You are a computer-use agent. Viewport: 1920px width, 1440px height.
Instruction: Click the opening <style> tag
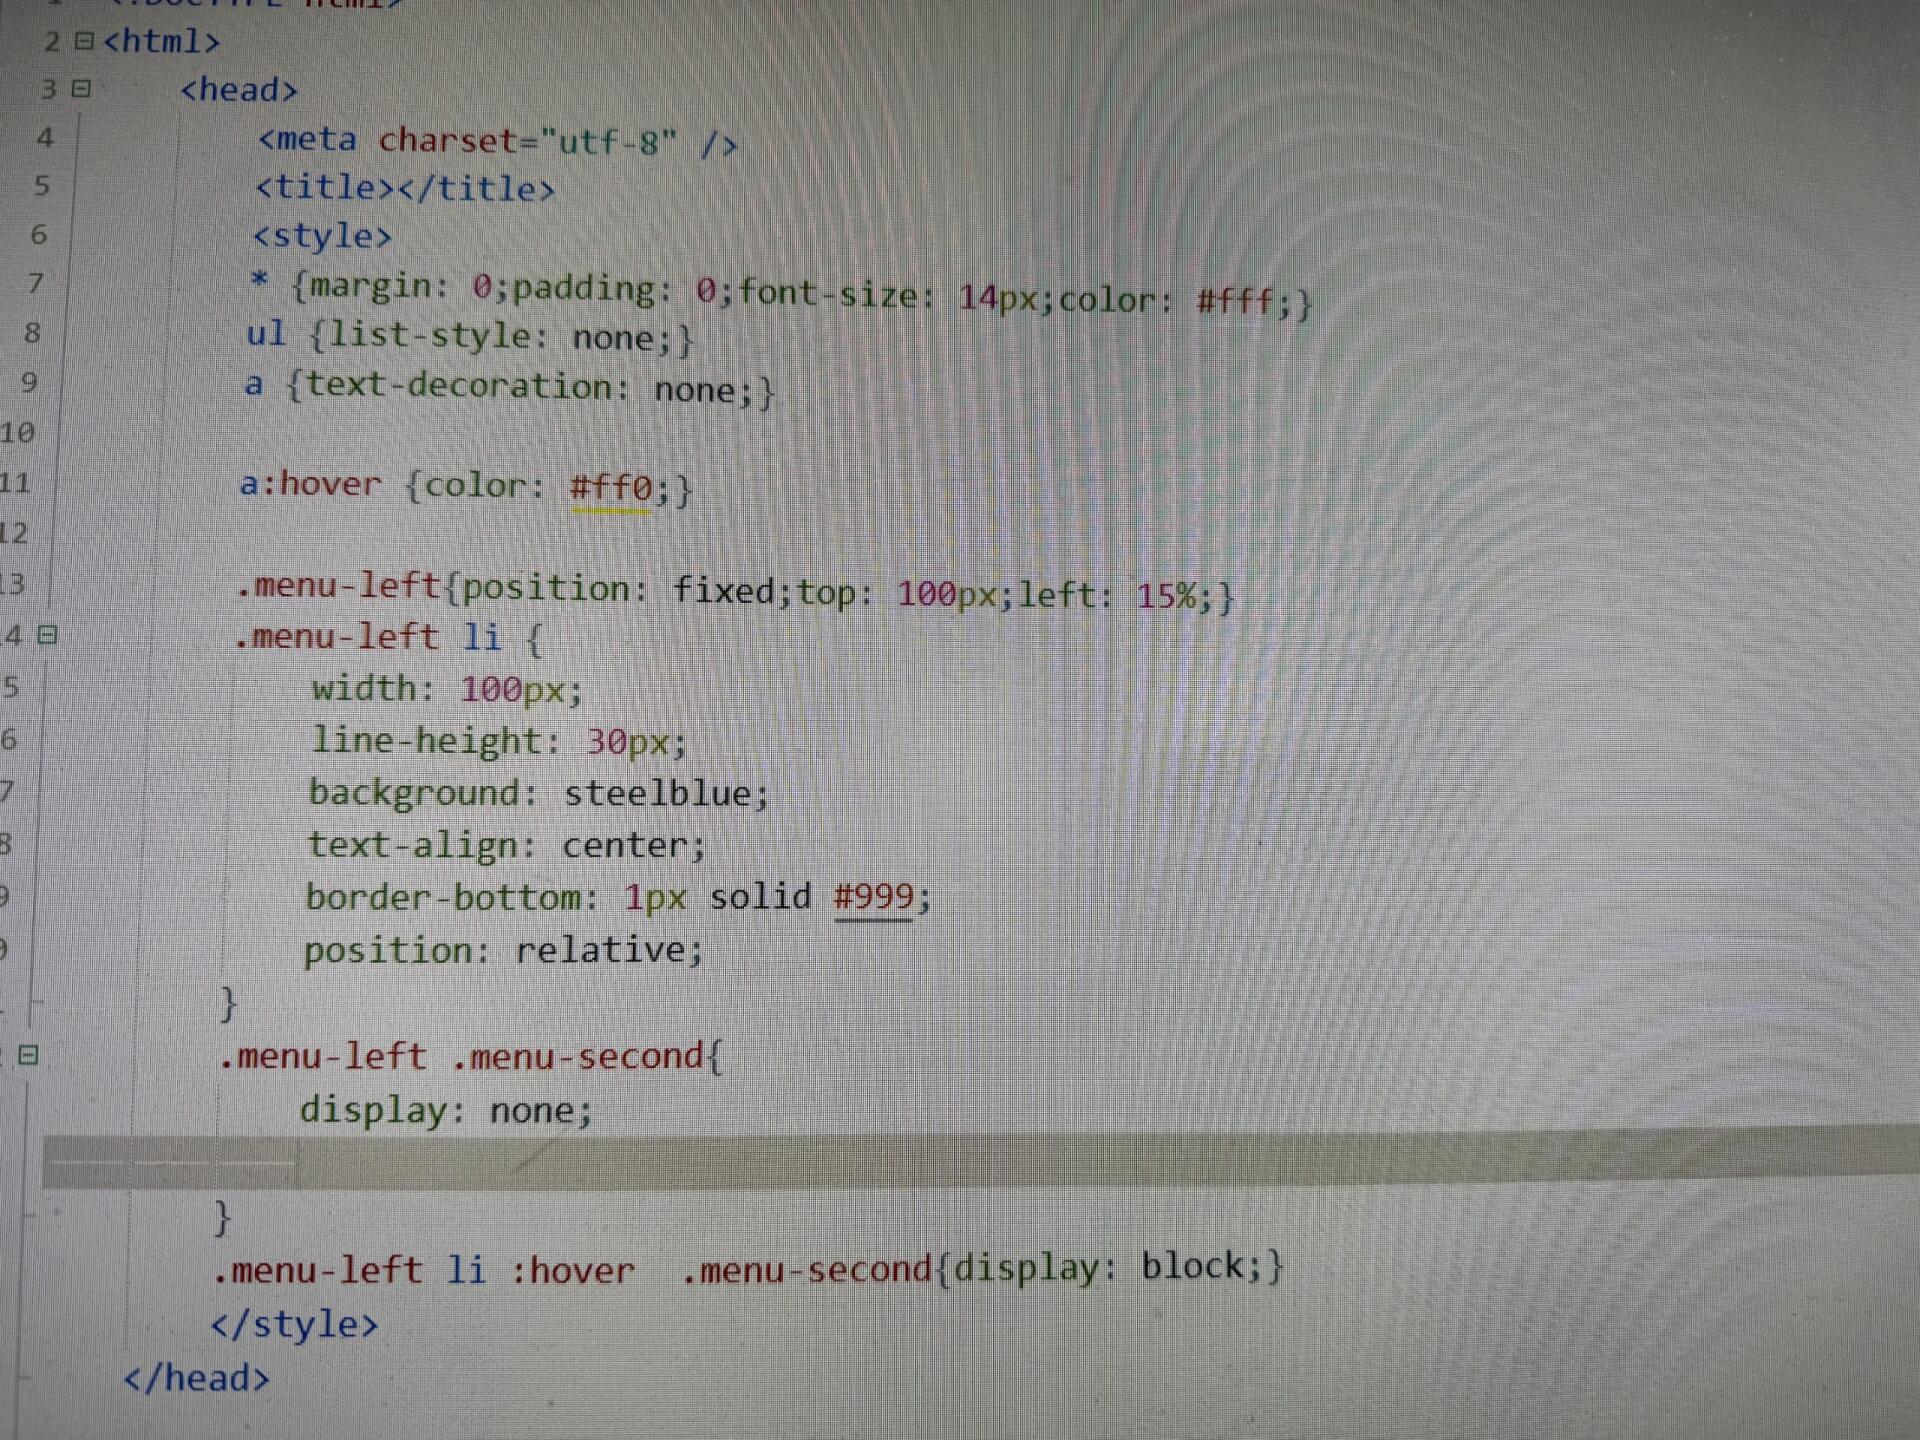[322, 236]
